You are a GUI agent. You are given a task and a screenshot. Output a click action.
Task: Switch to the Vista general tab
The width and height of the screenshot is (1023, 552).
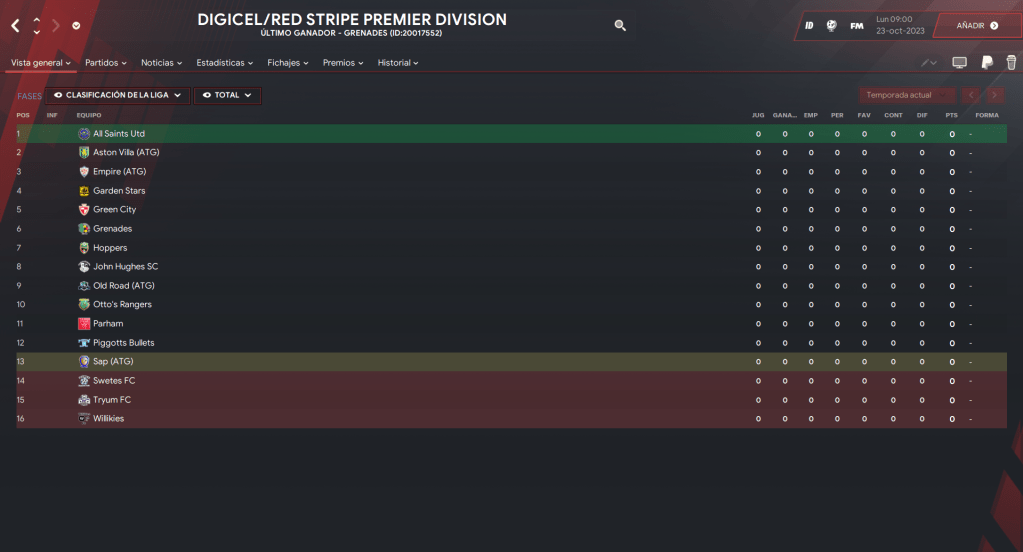pos(40,63)
